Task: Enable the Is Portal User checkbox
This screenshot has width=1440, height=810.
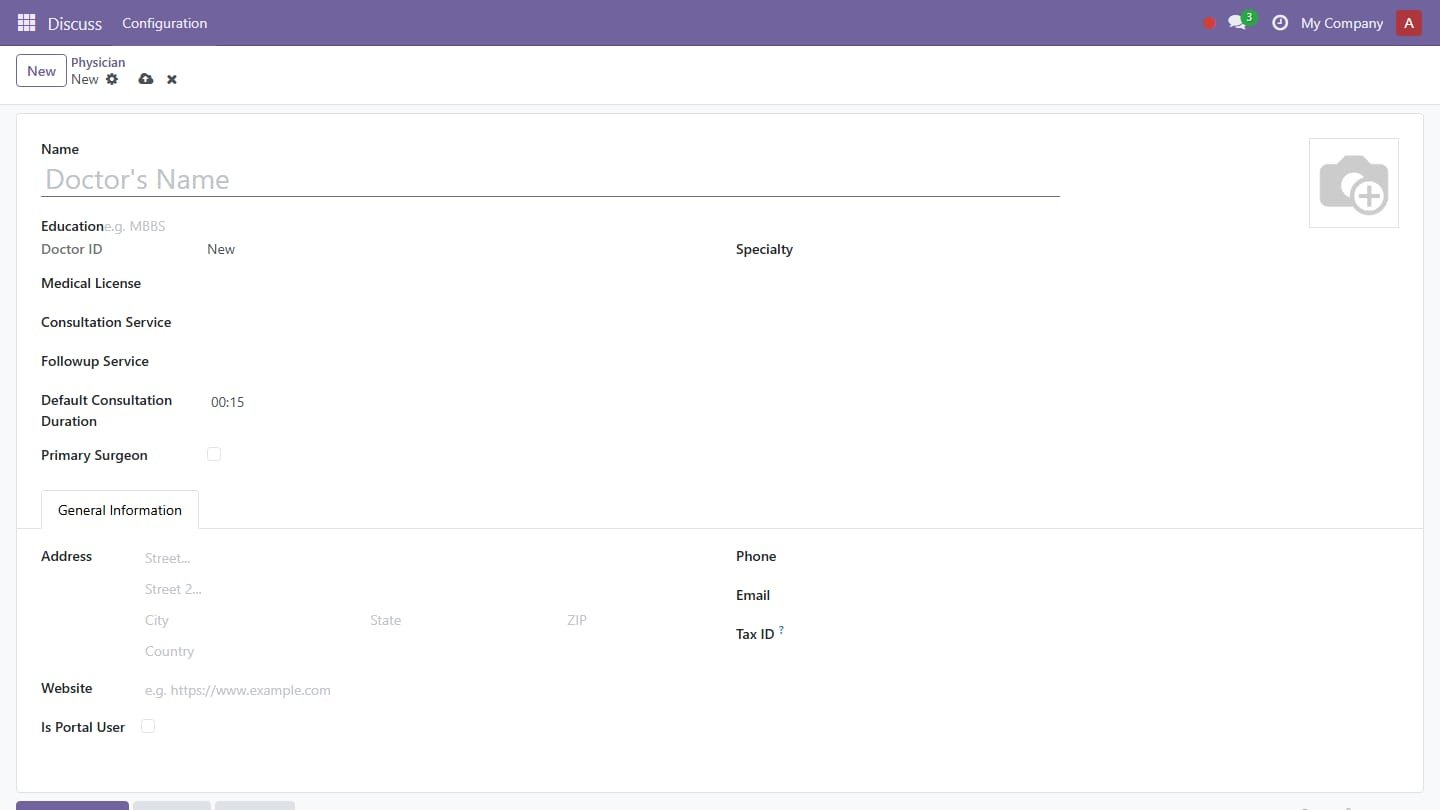Action: point(148,726)
